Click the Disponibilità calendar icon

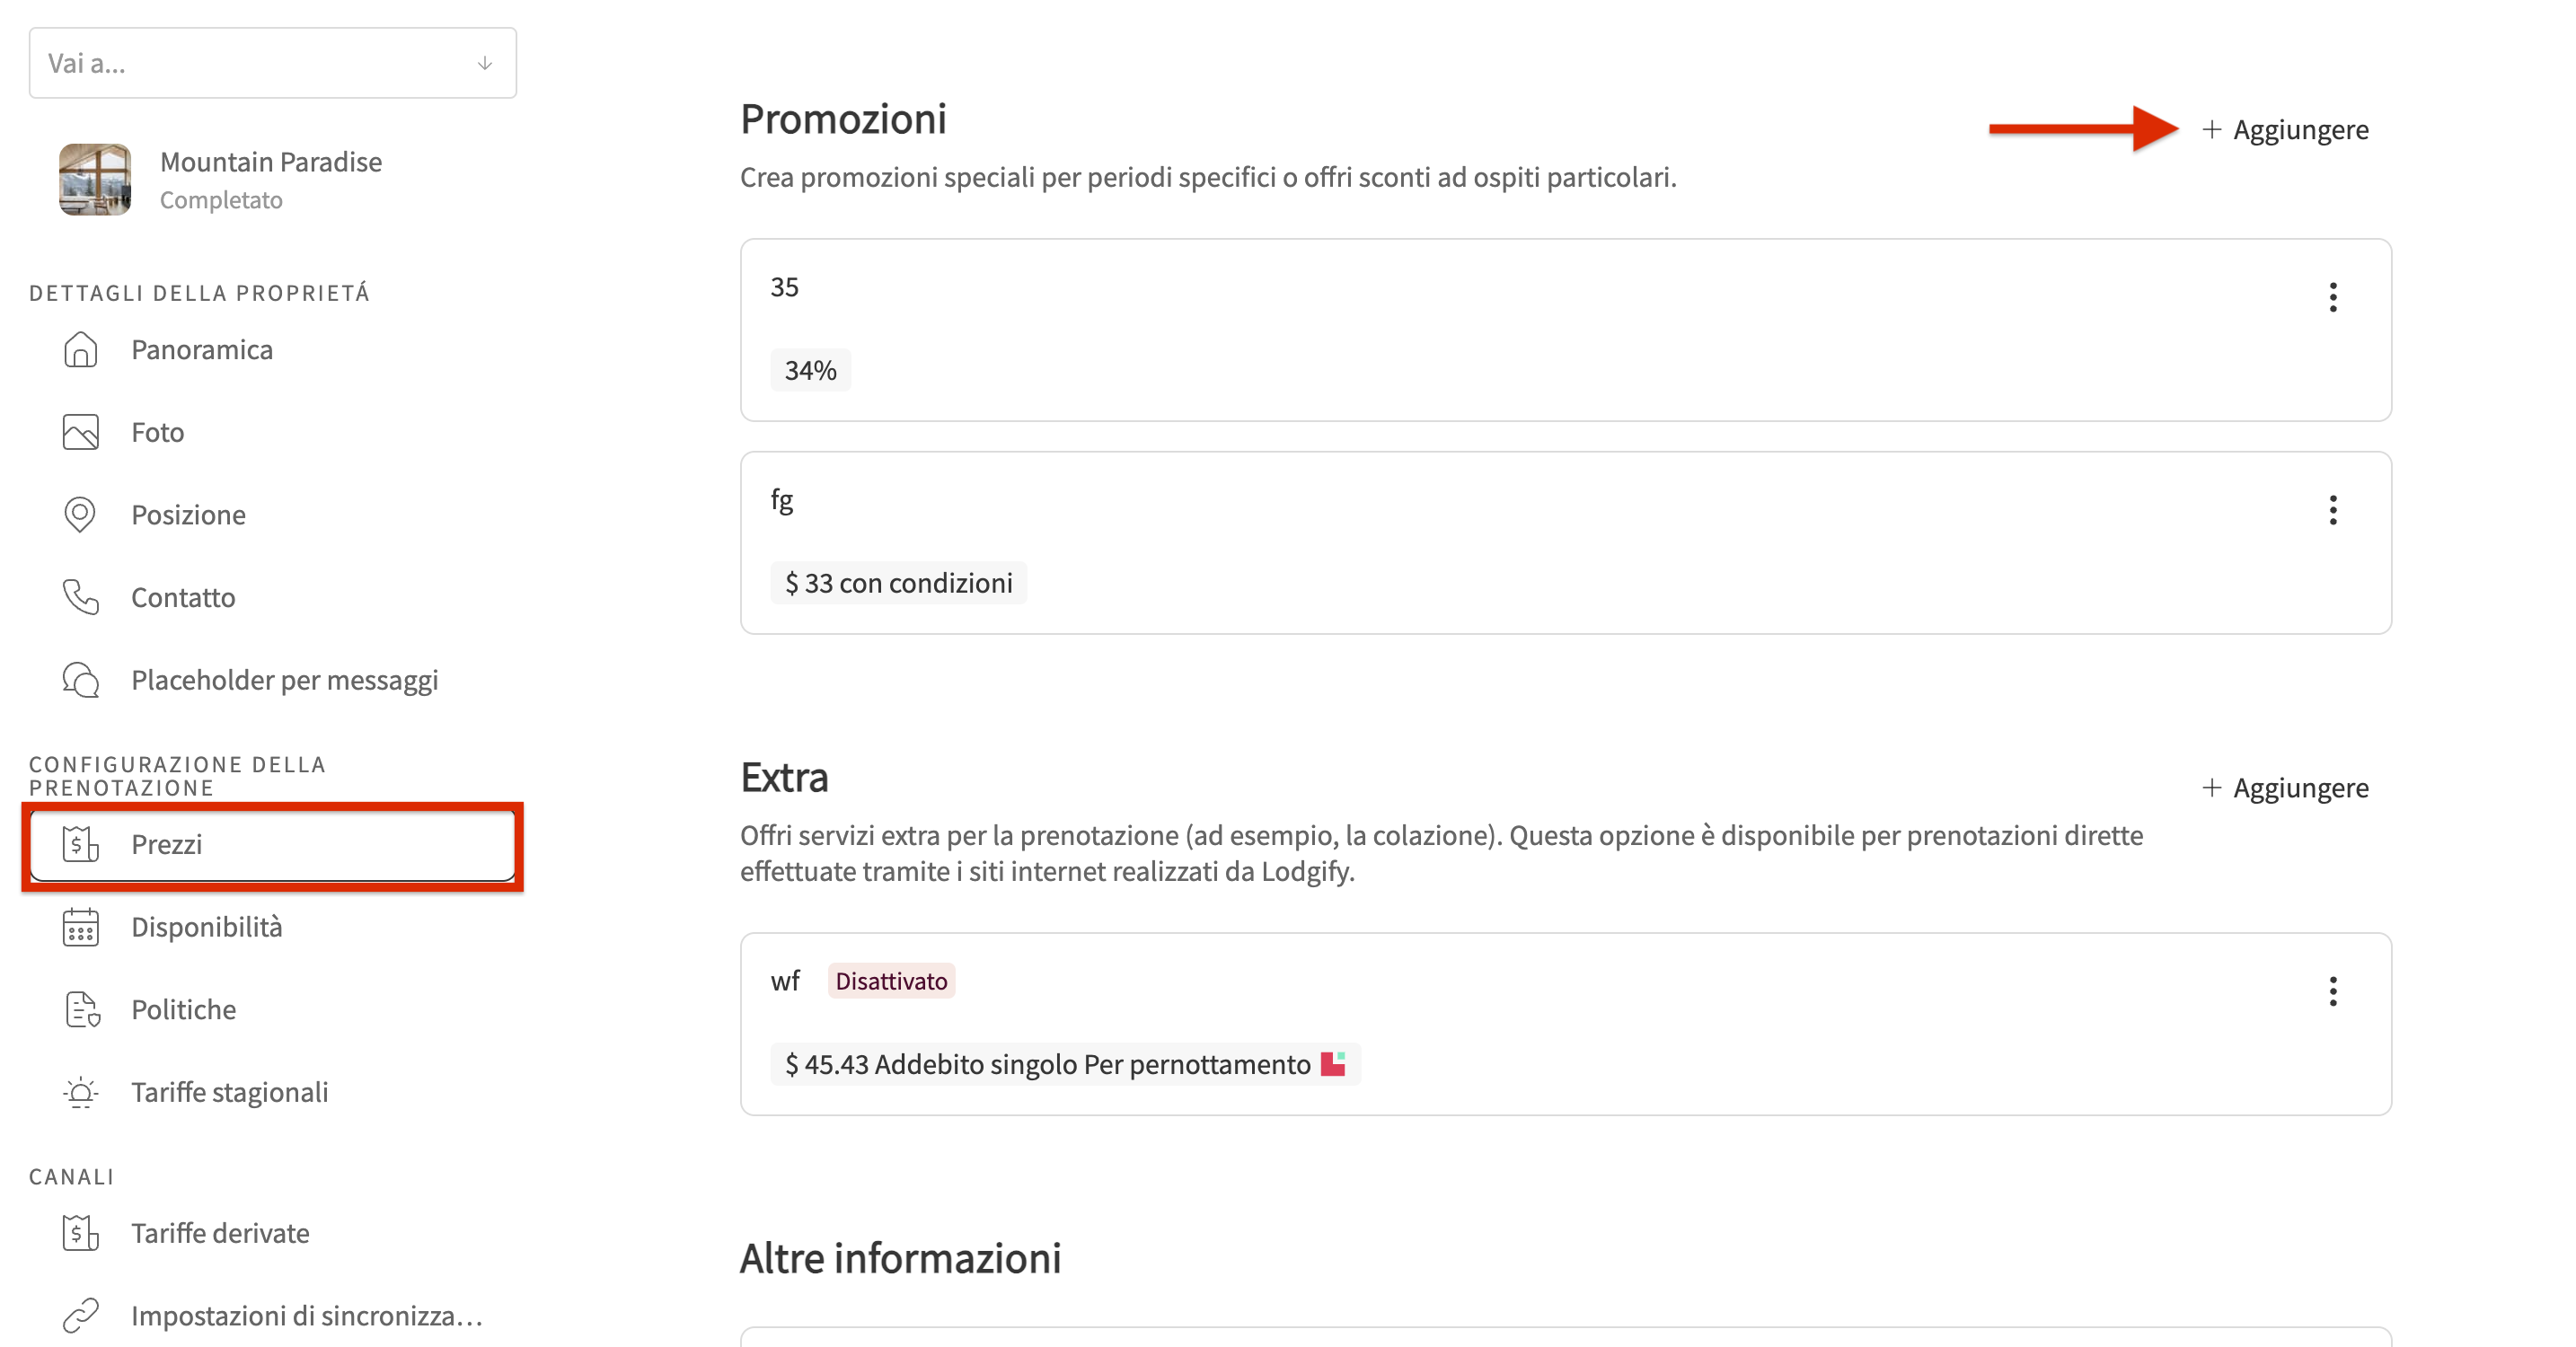click(x=80, y=927)
